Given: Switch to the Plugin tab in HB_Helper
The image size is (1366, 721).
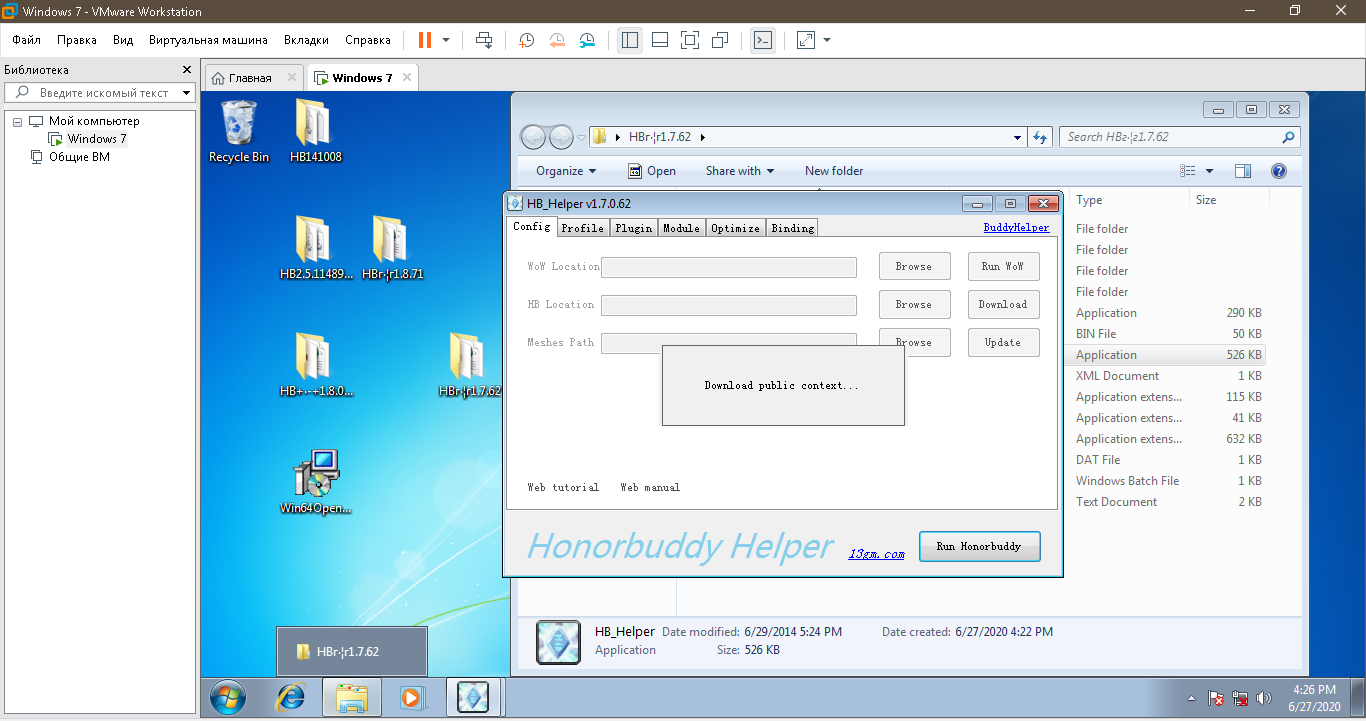Looking at the screenshot, I should pos(633,228).
